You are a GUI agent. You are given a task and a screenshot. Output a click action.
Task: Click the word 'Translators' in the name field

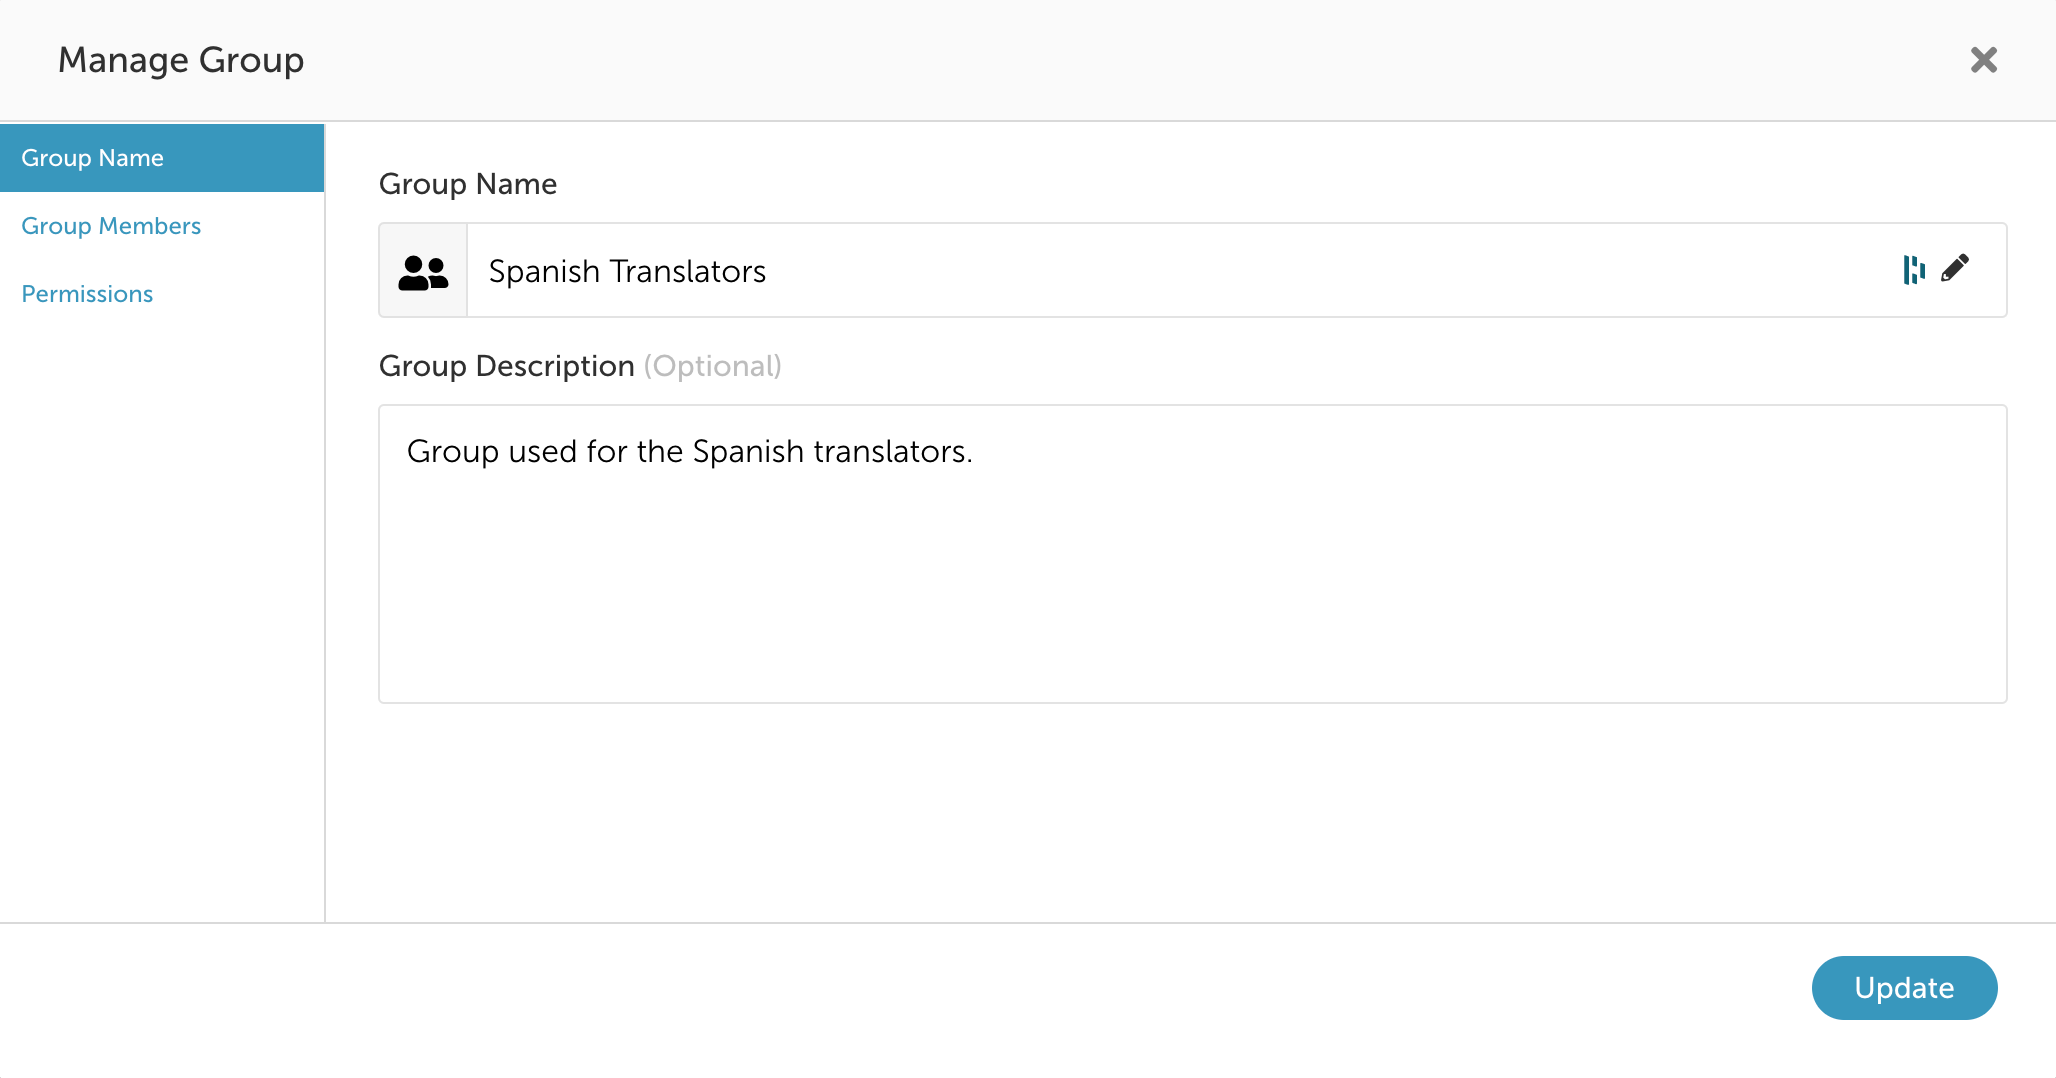(x=688, y=271)
